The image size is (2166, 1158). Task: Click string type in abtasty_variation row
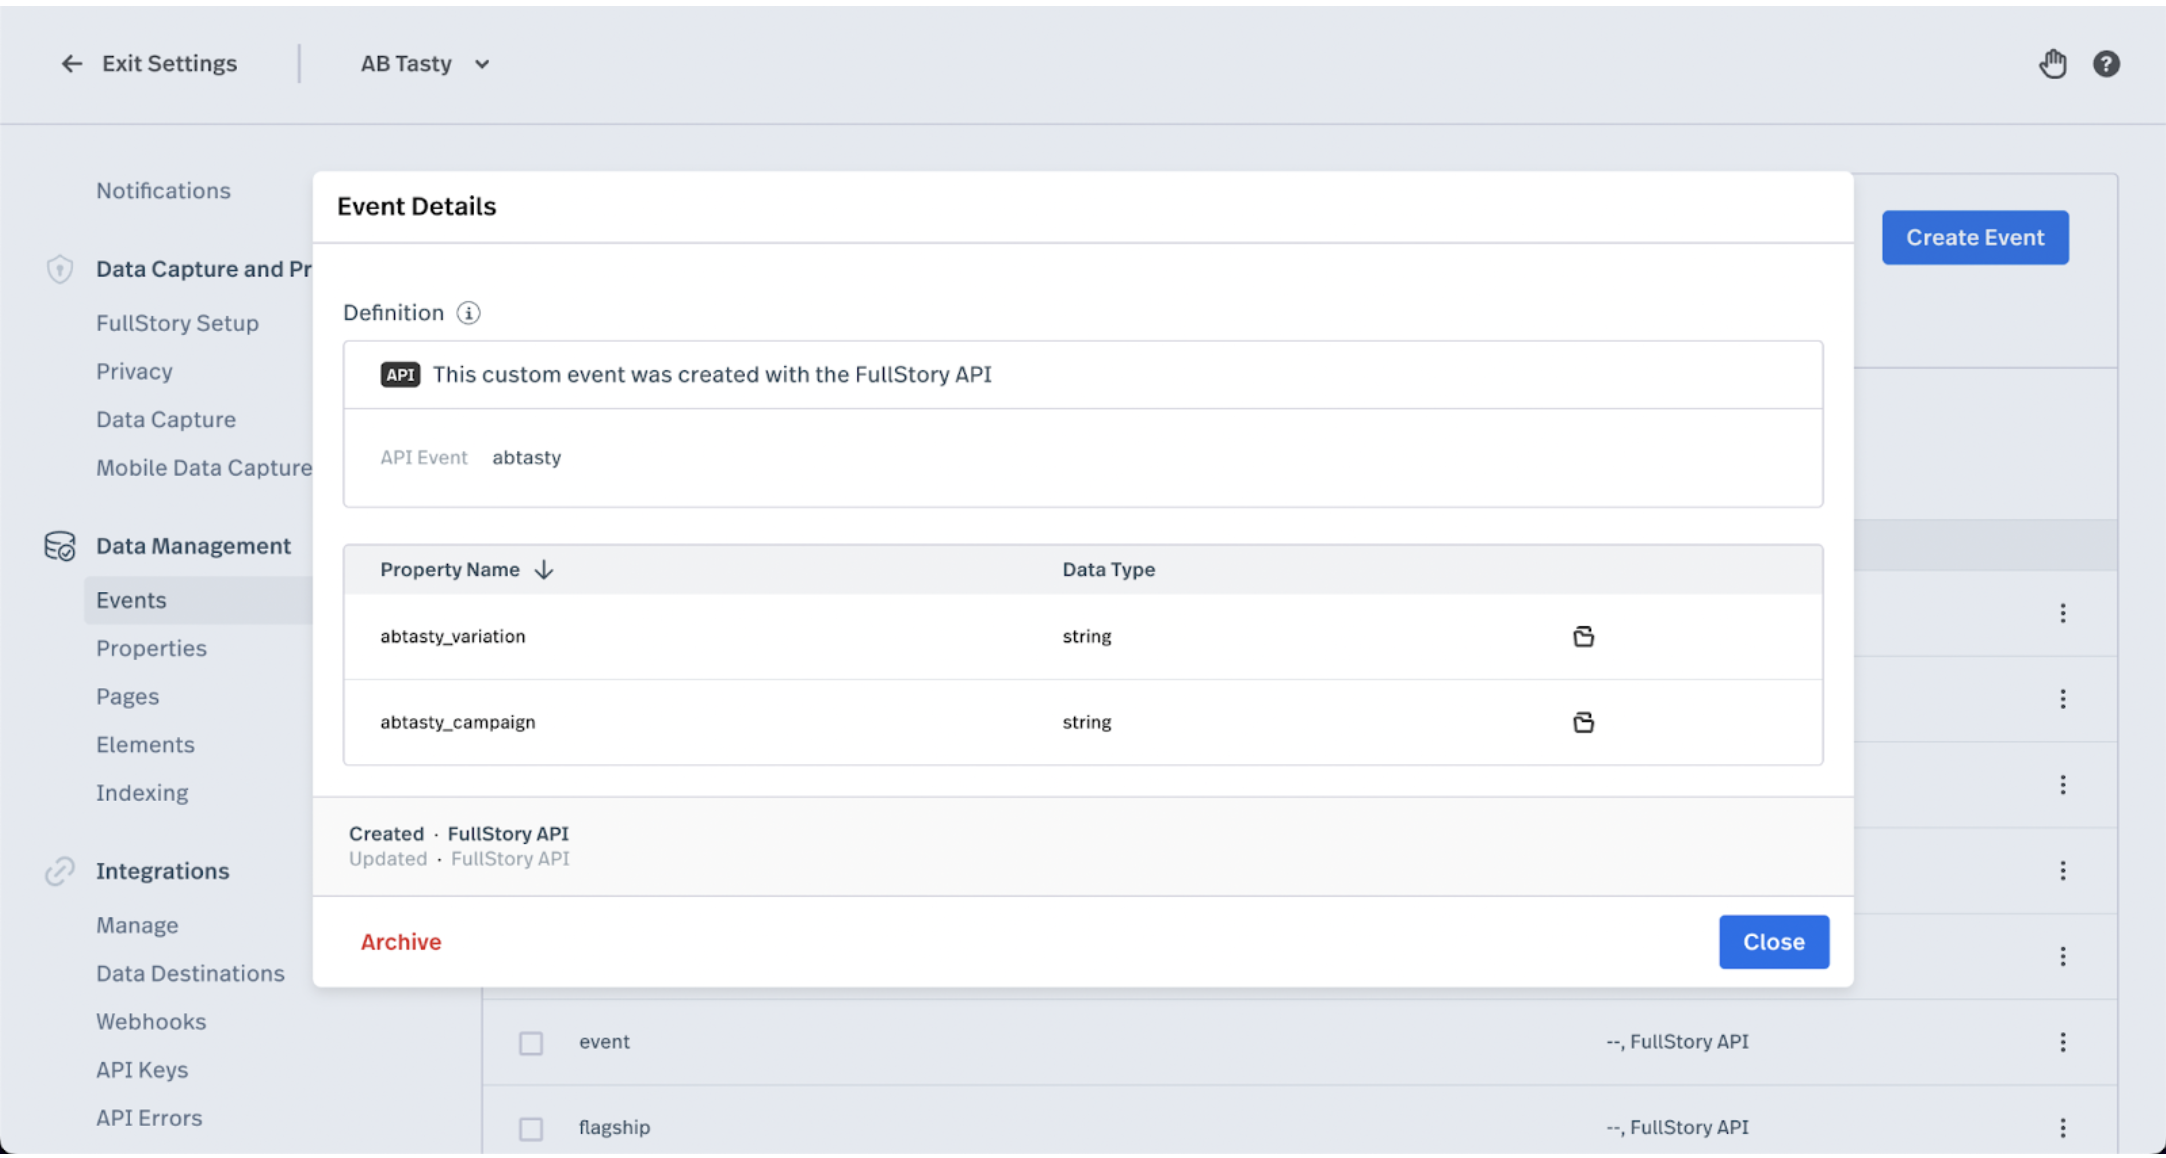coord(1086,637)
